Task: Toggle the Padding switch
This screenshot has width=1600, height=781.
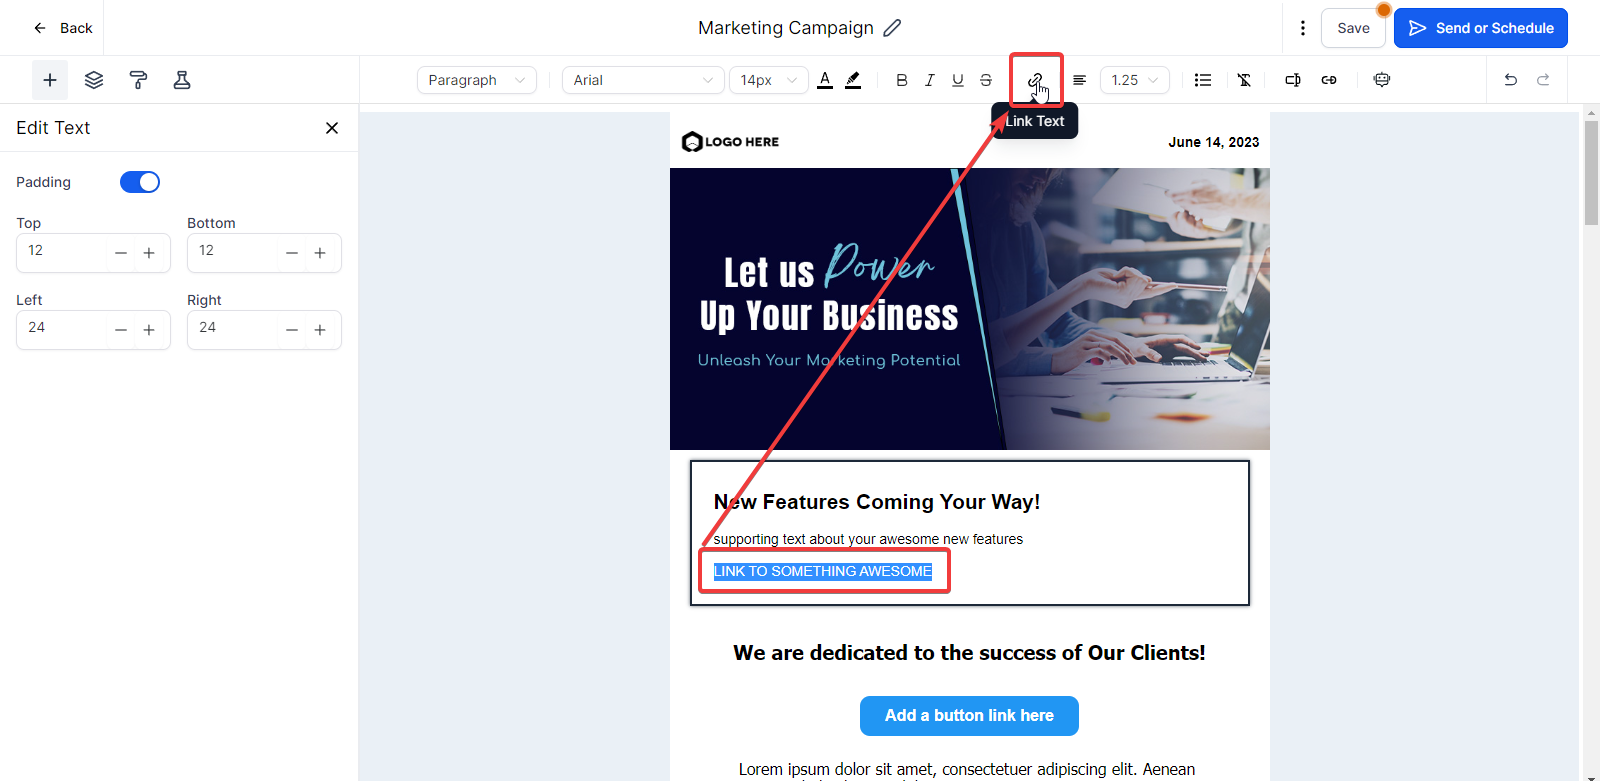Action: [x=140, y=182]
